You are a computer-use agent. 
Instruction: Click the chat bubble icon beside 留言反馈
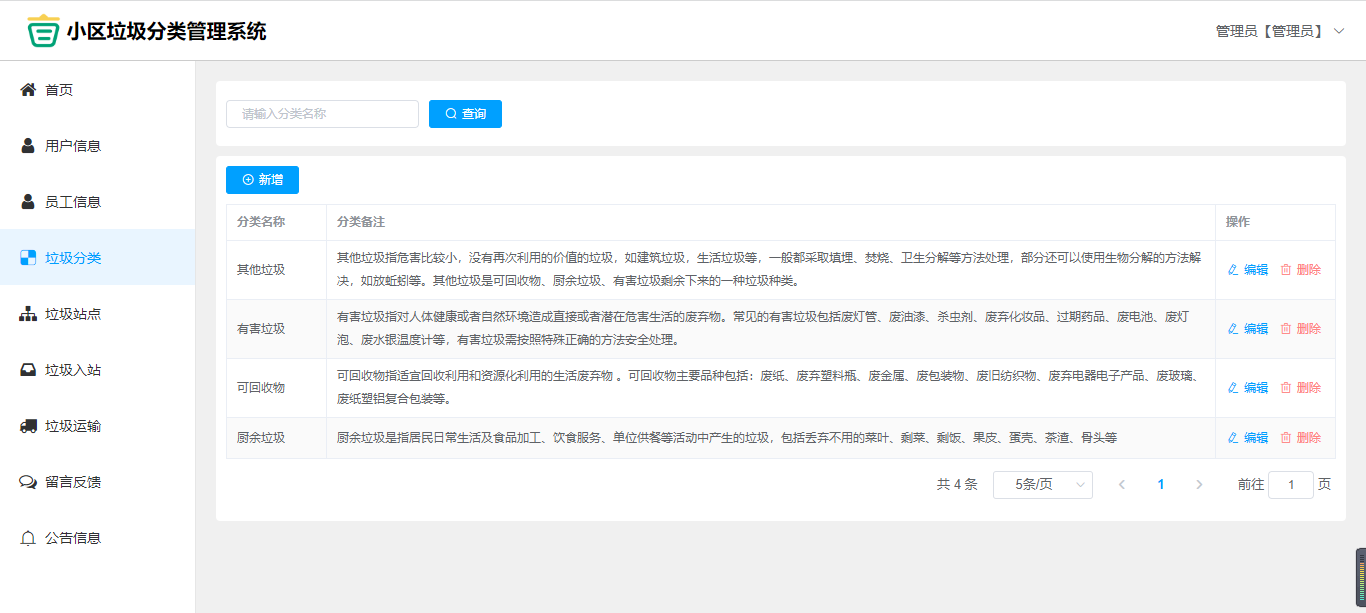click(x=28, y=482)
